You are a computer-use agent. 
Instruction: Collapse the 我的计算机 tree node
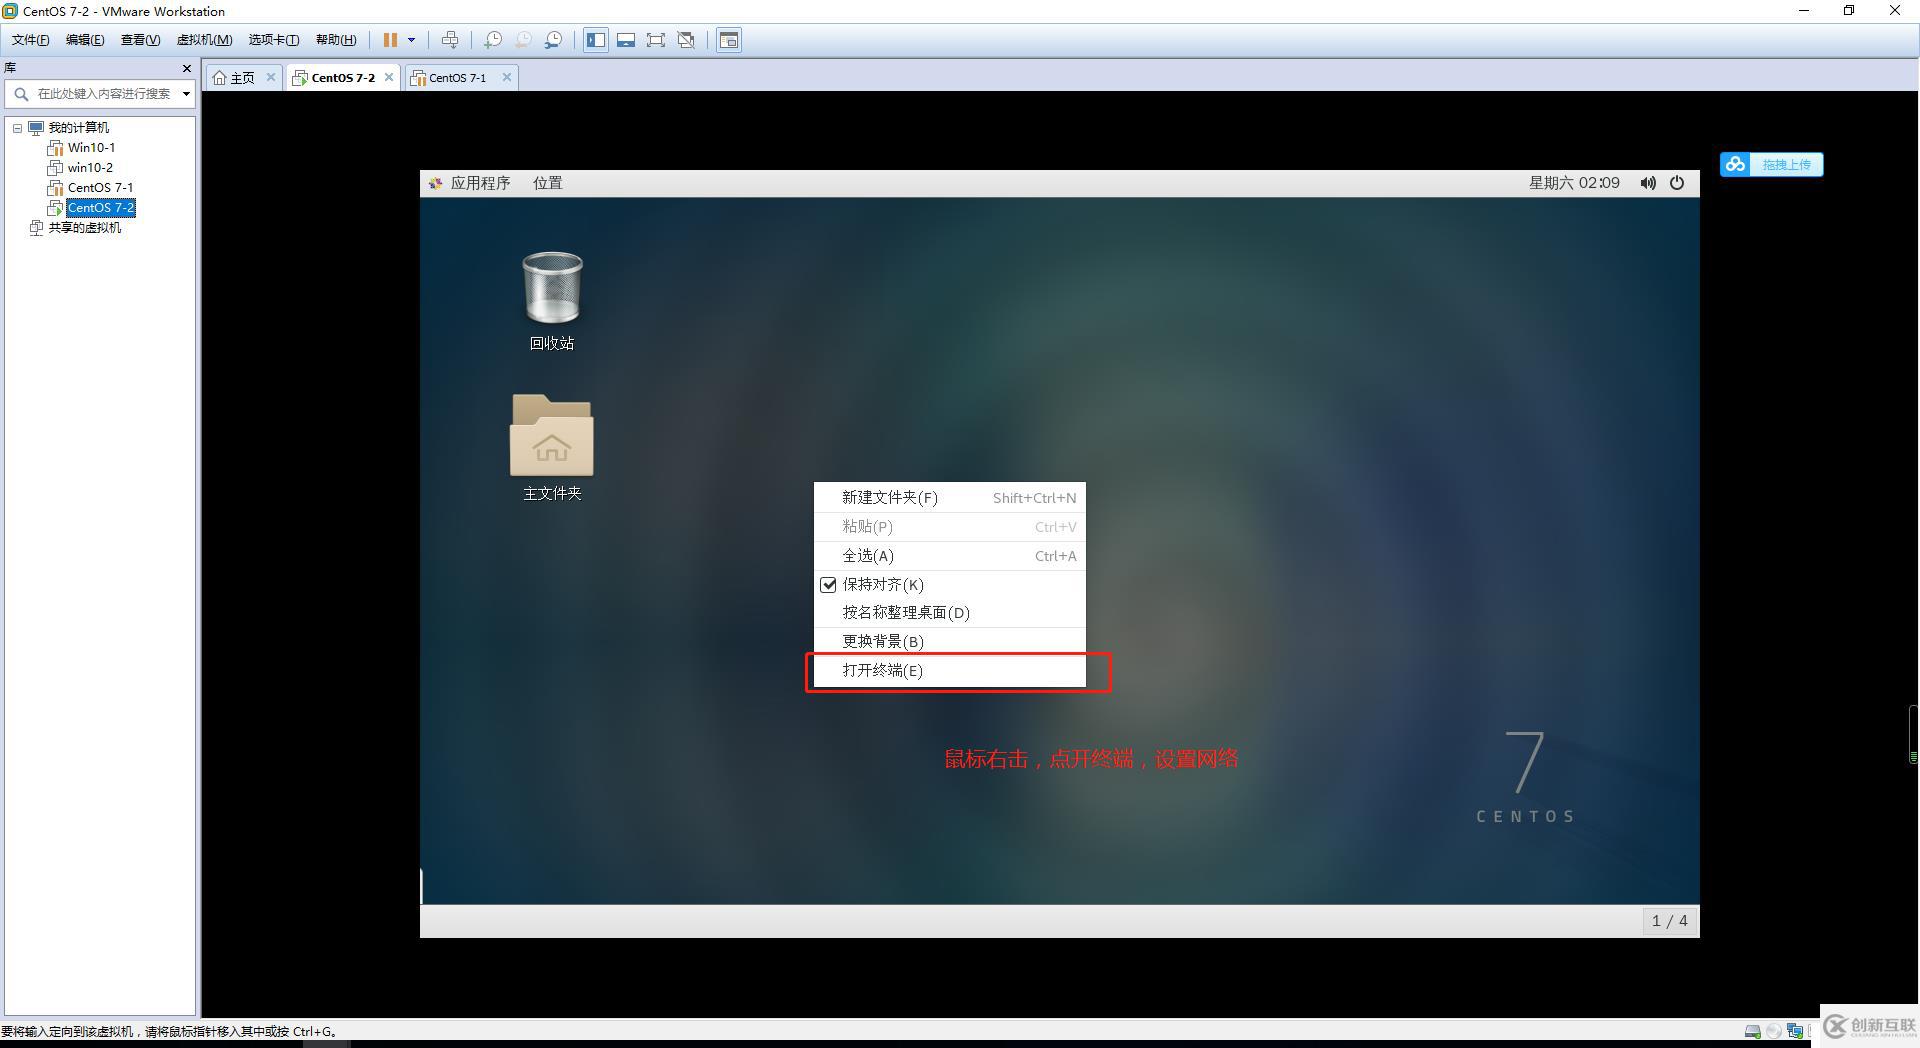coord(17,128)
